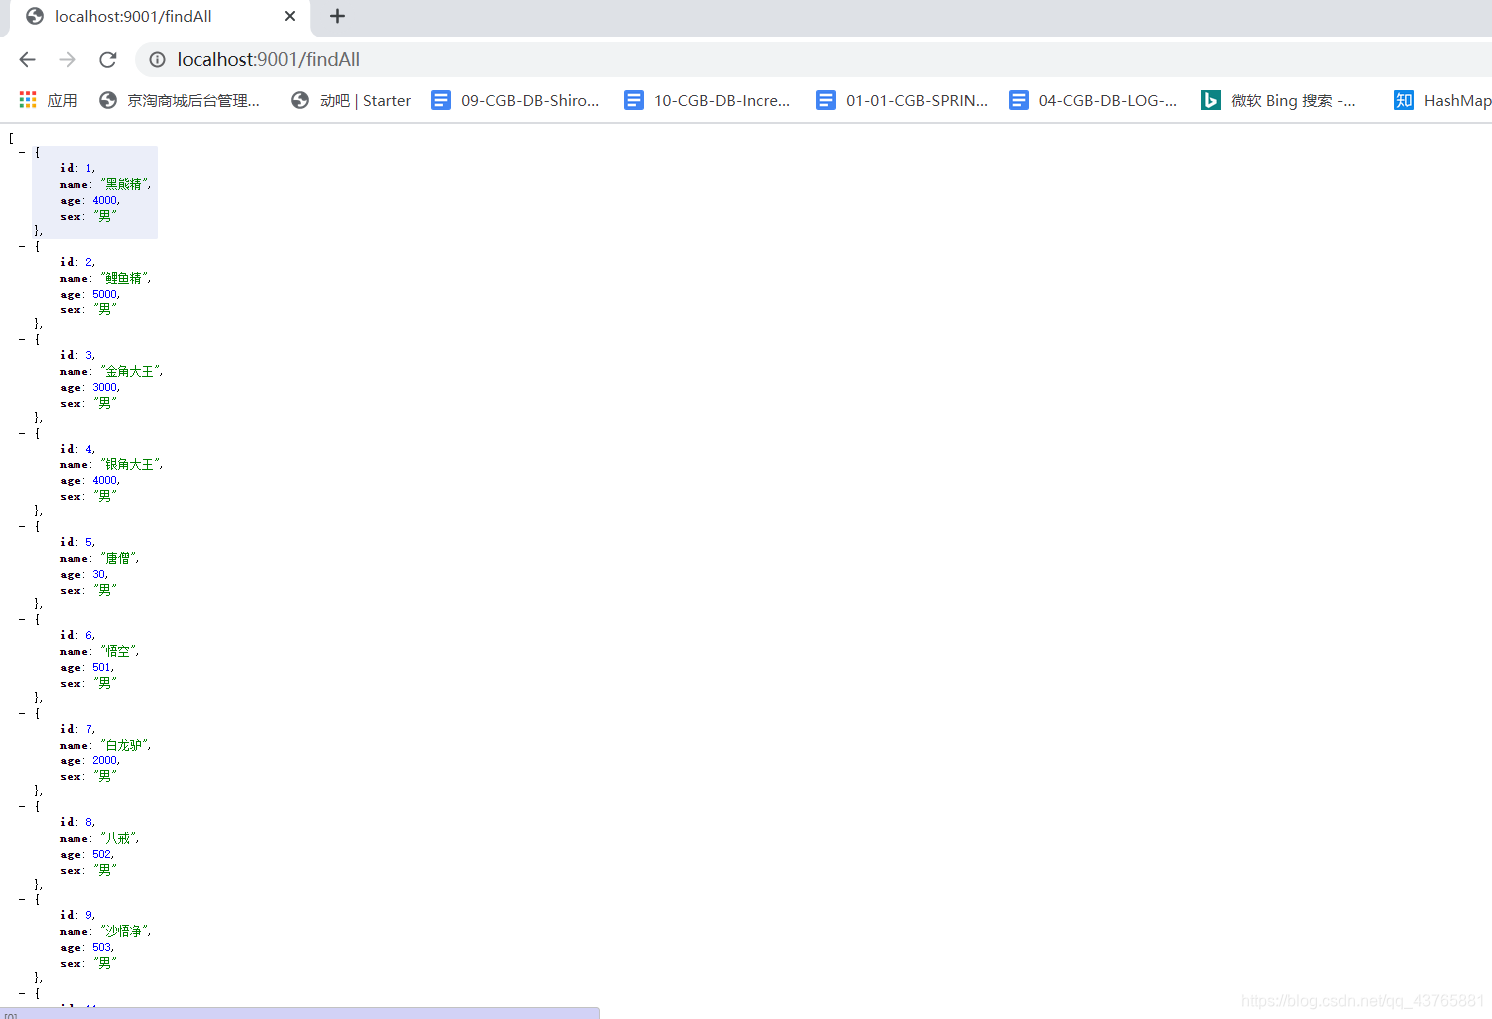
Task: Collapse the JSON object with id 7
Action: click(x=22, y=713)
